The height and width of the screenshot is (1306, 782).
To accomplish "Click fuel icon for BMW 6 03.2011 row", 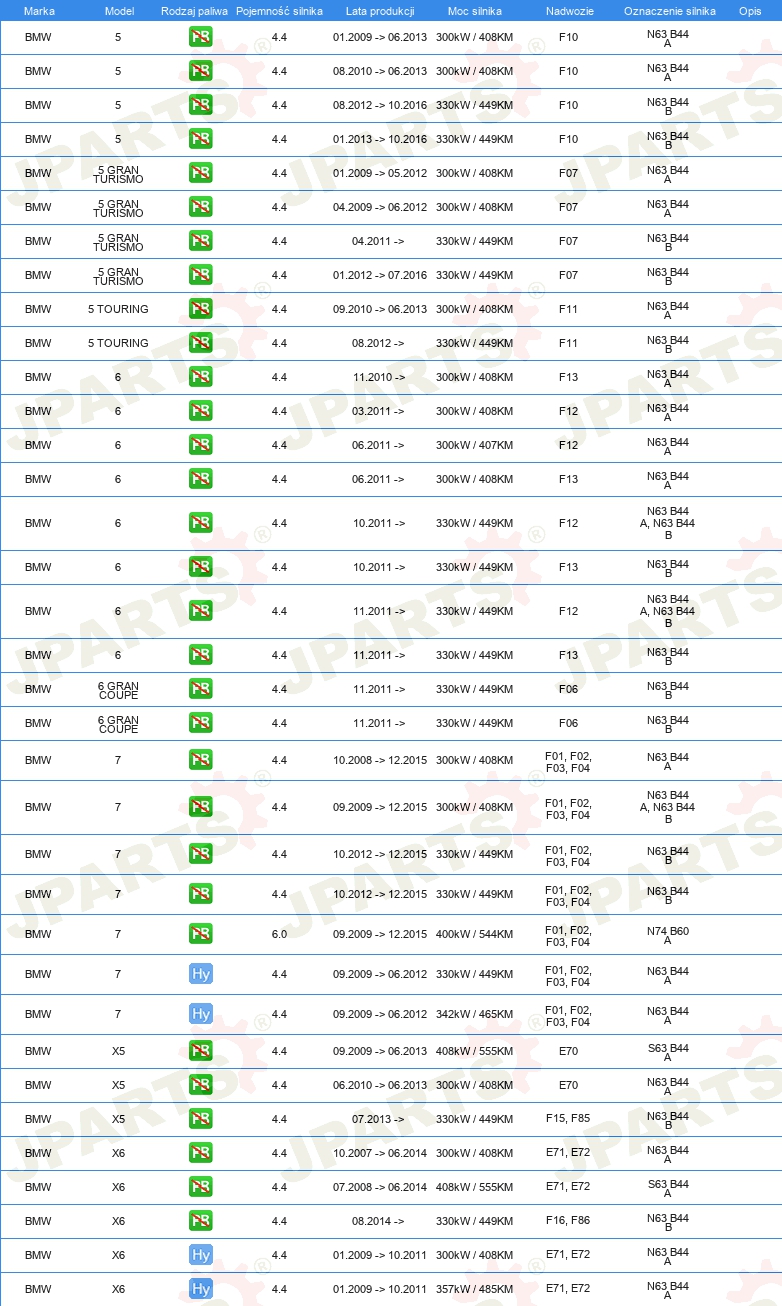I will click(x=200, y=411).
